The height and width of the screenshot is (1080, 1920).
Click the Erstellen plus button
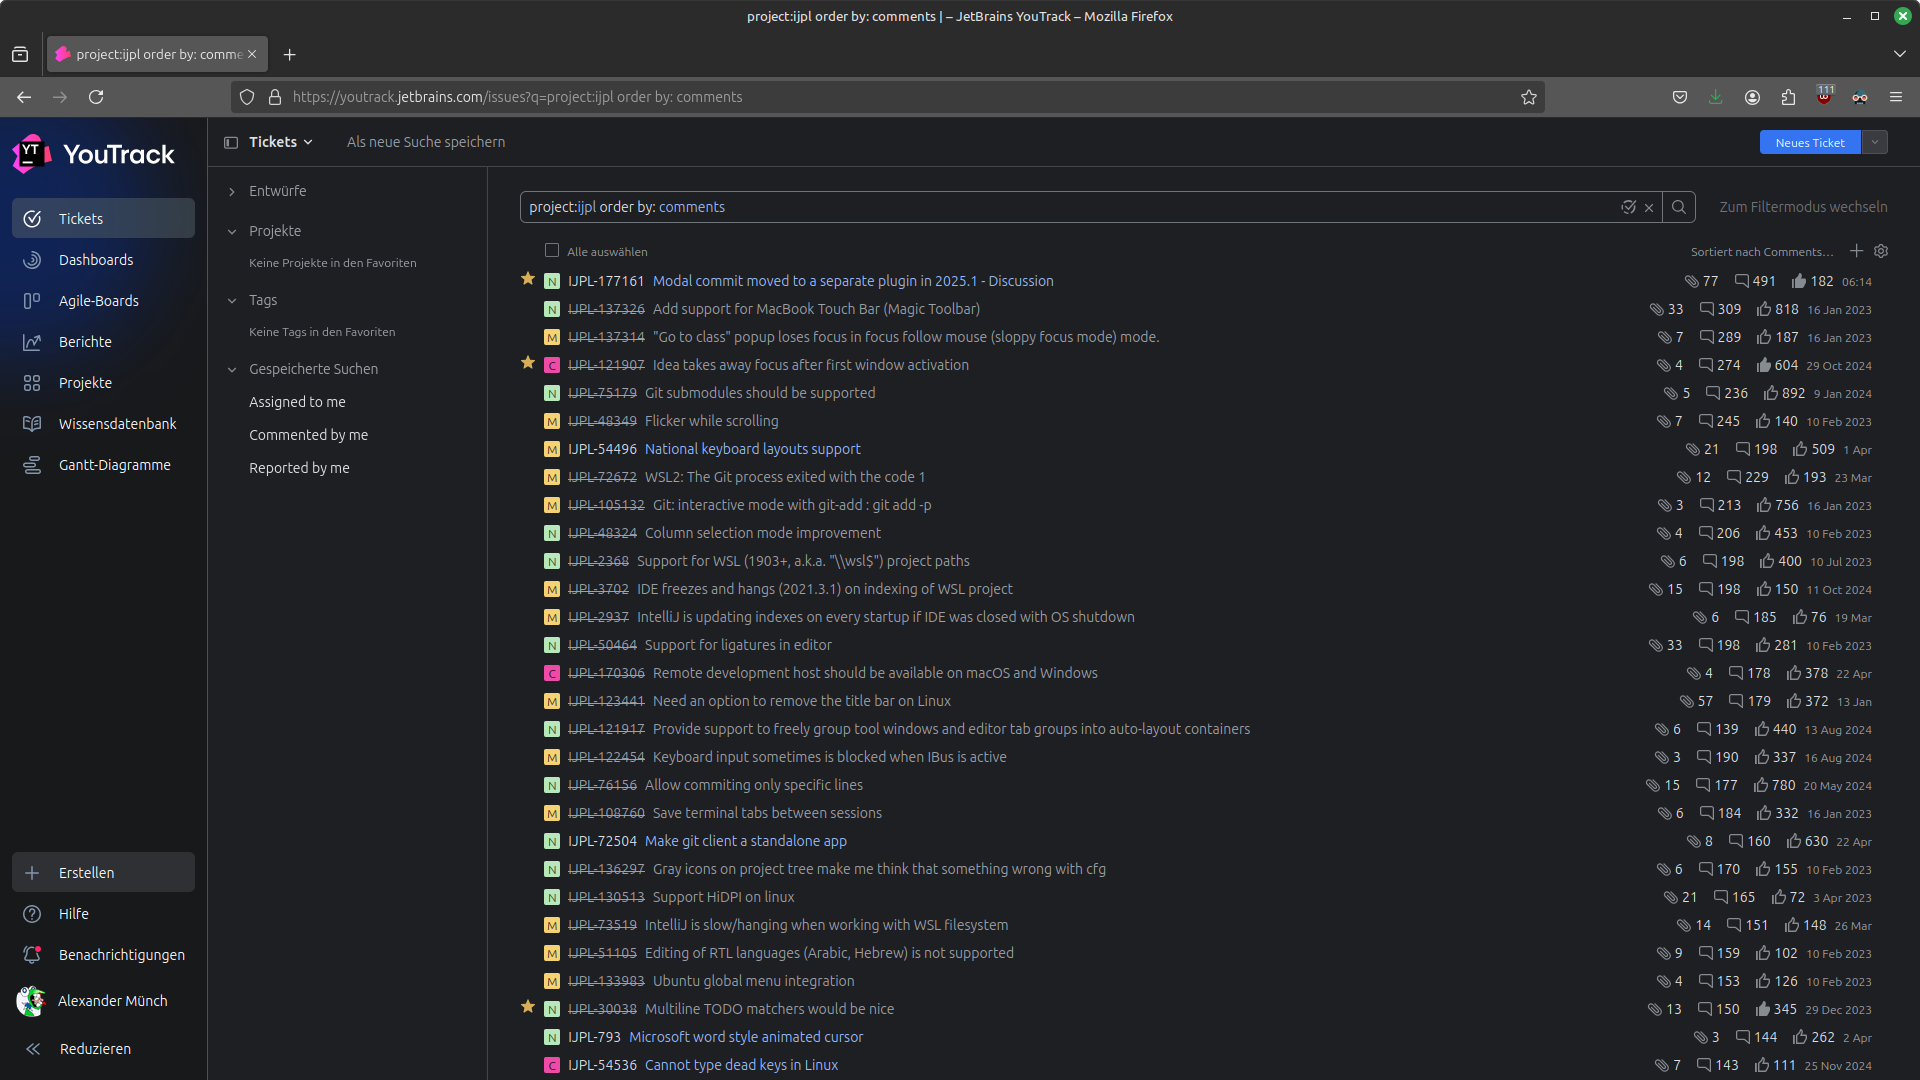(x=103, y=872)
